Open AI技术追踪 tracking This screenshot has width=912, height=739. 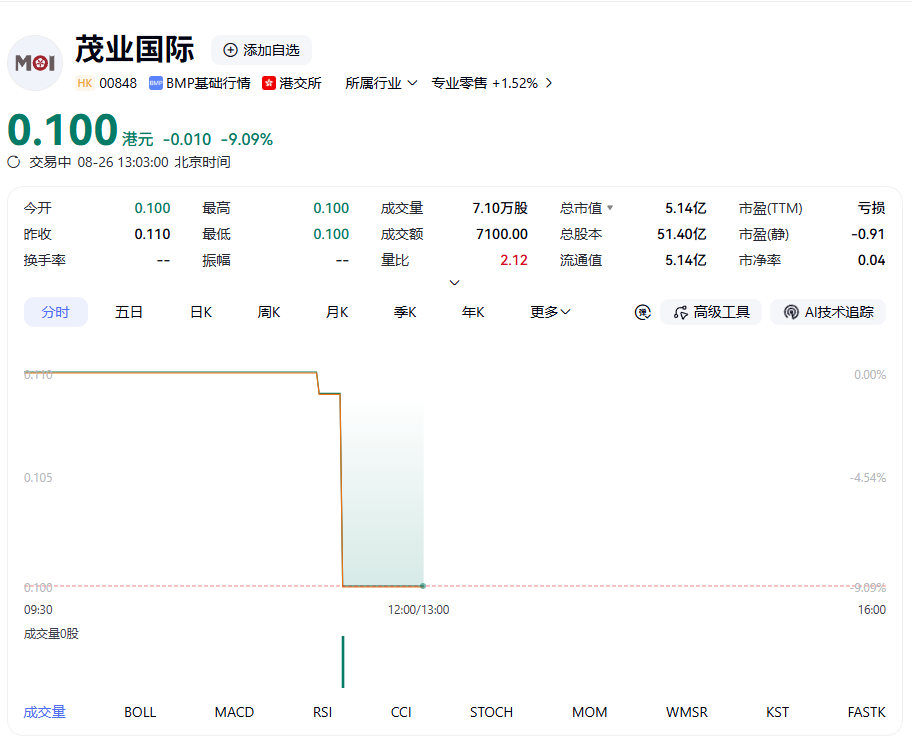tap(828, 312)
